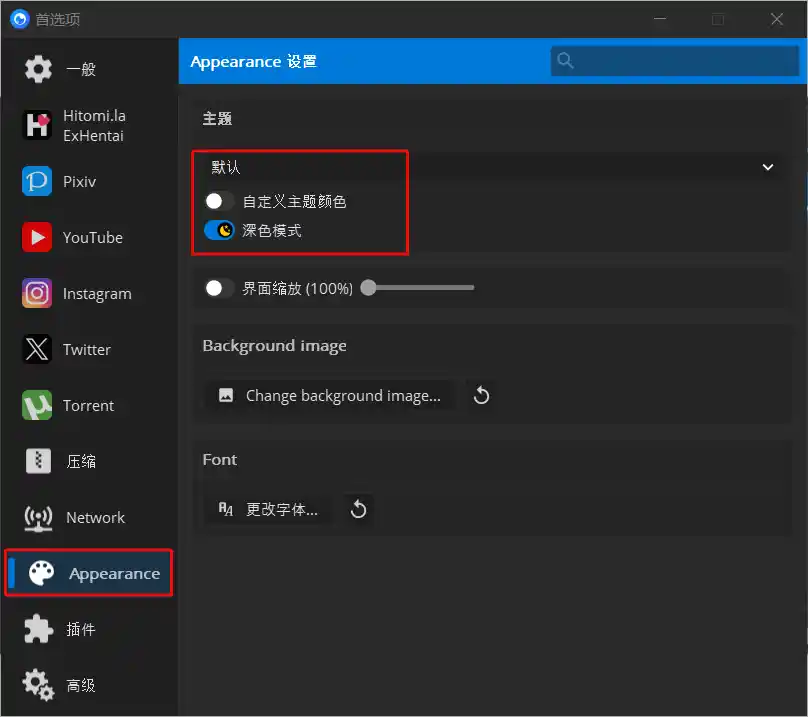Reset font using the revert arrow icon

pyautogui.click(x=358, y=510)
